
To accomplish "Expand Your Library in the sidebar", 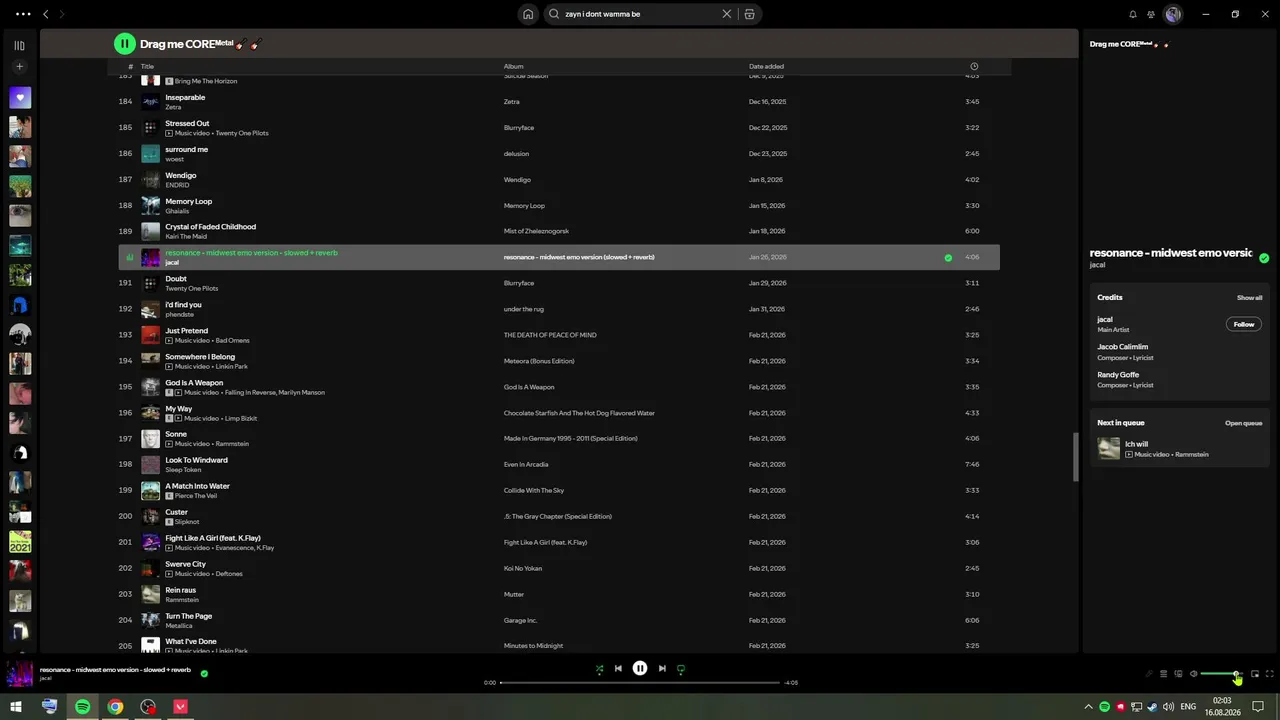I will (x=19, y=45).
